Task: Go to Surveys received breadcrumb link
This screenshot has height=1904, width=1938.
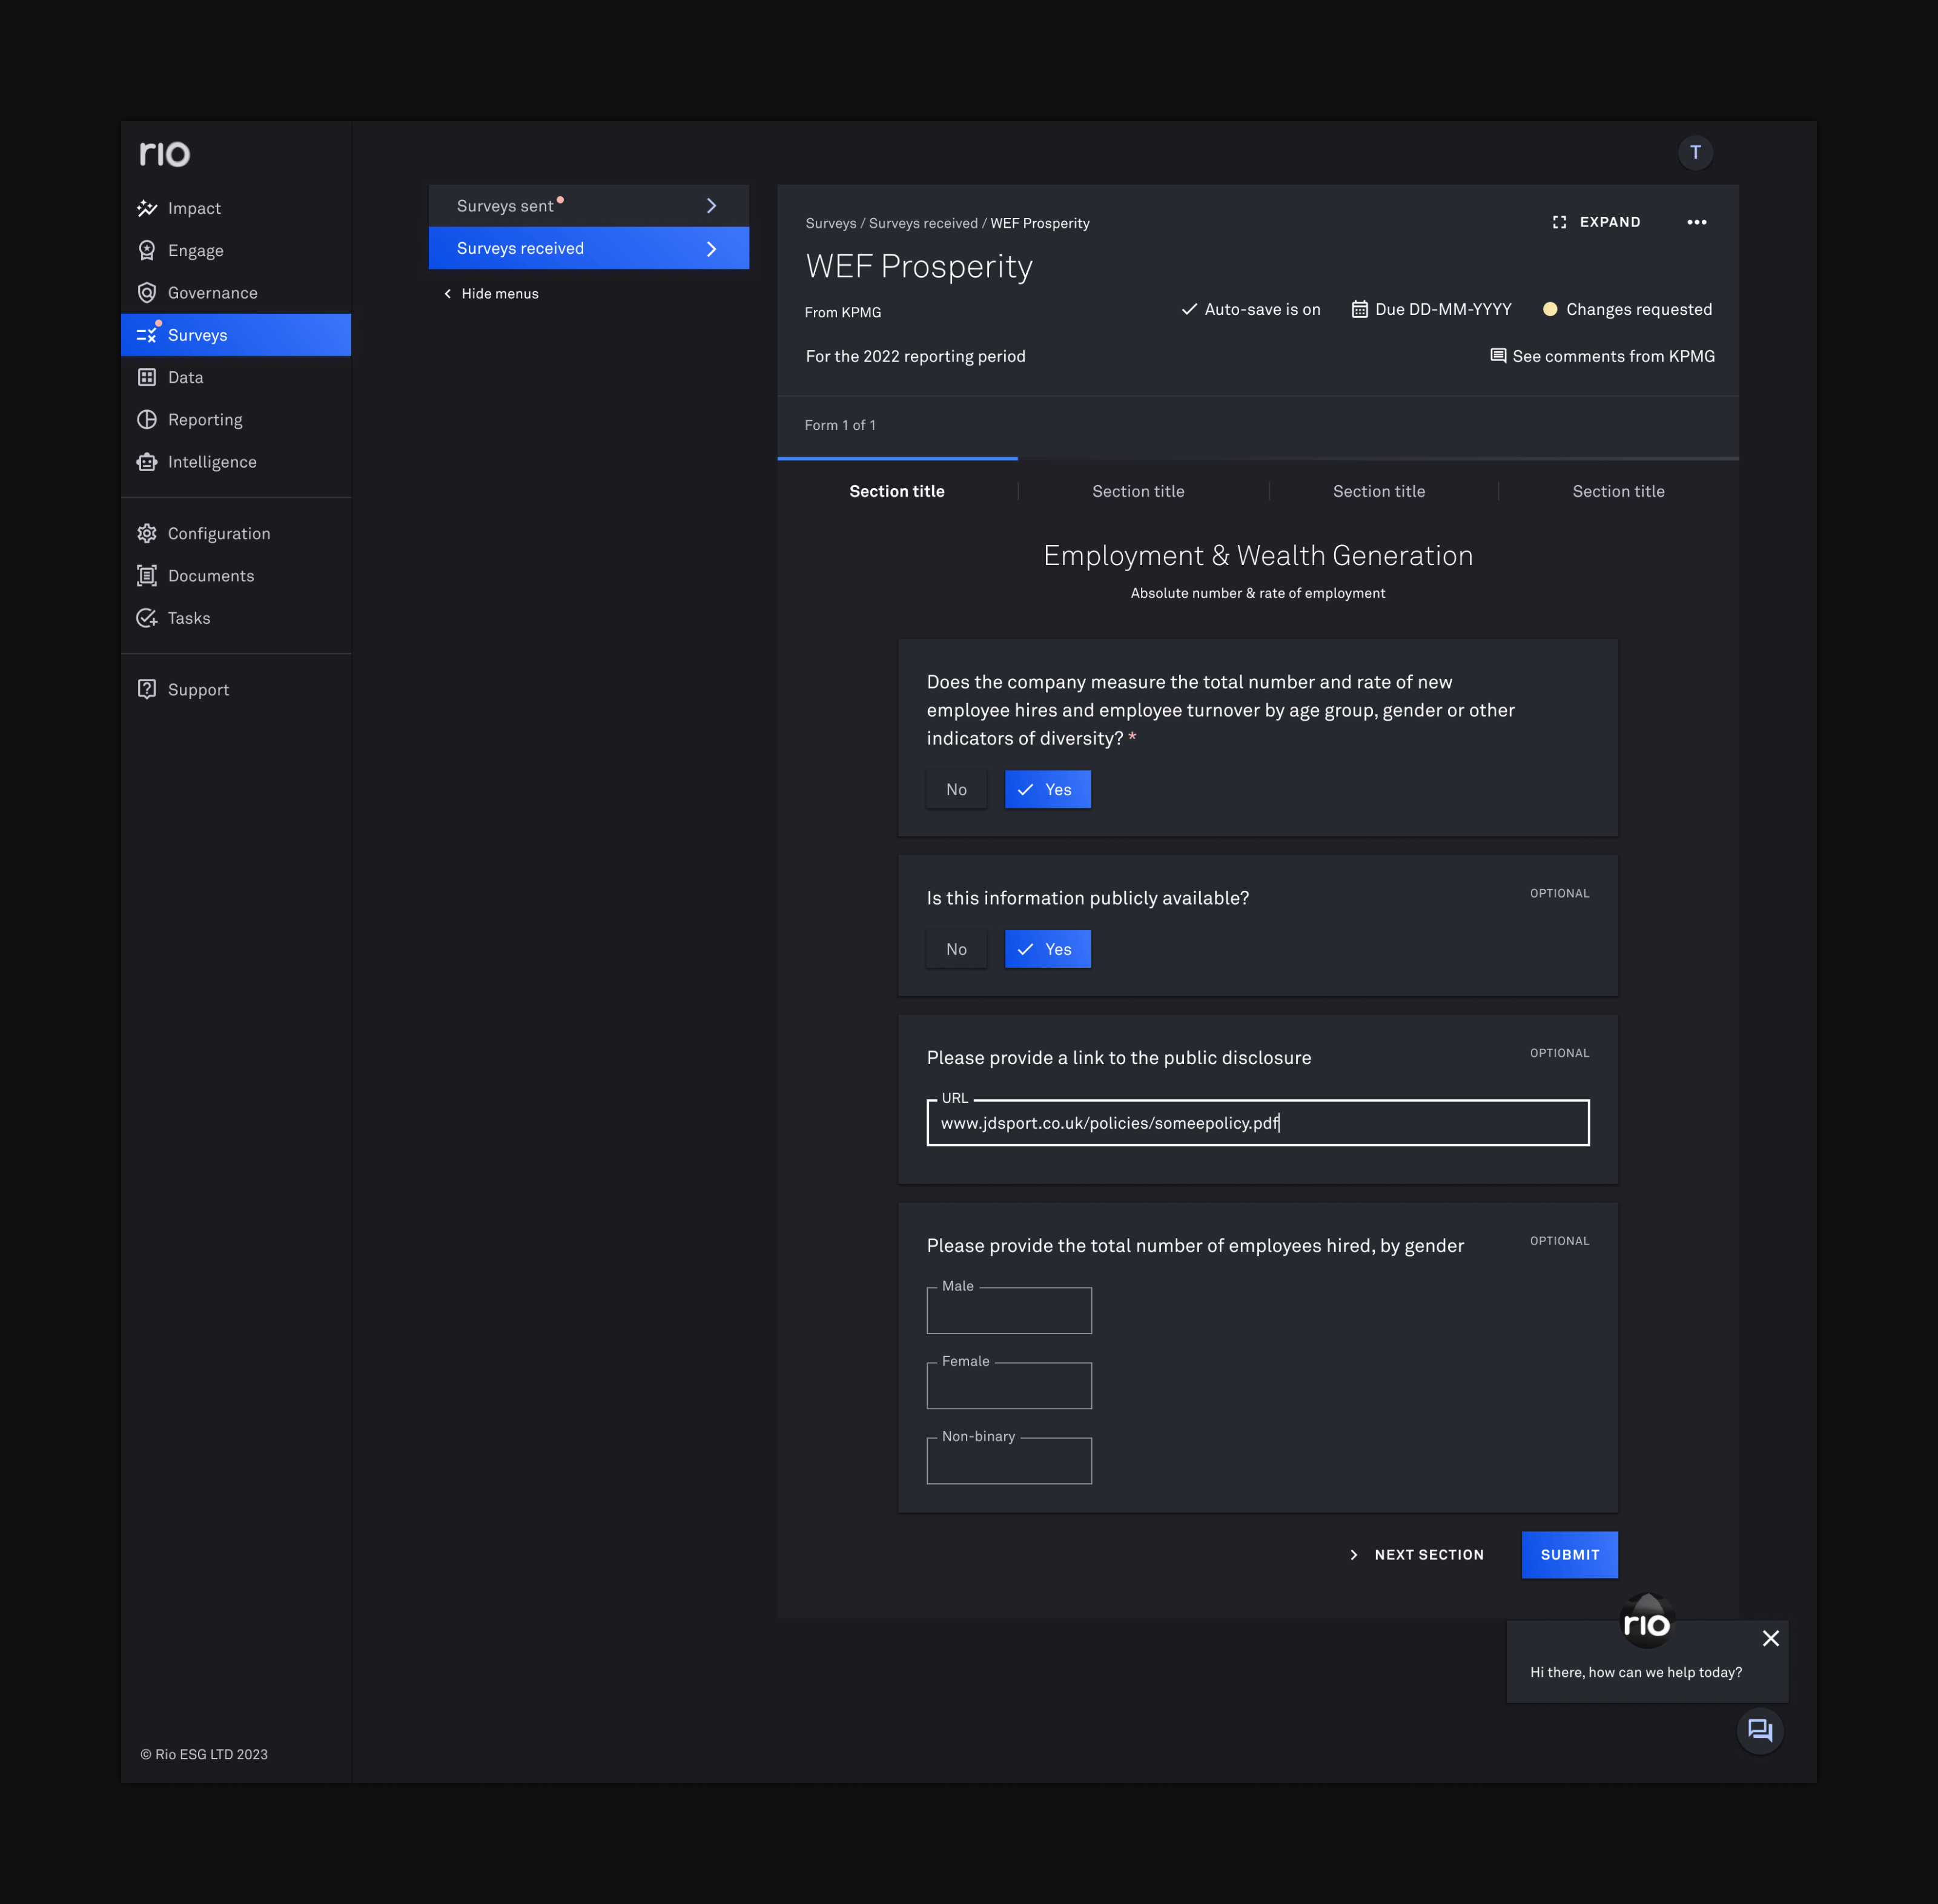Action: click(x=923, y=223)
